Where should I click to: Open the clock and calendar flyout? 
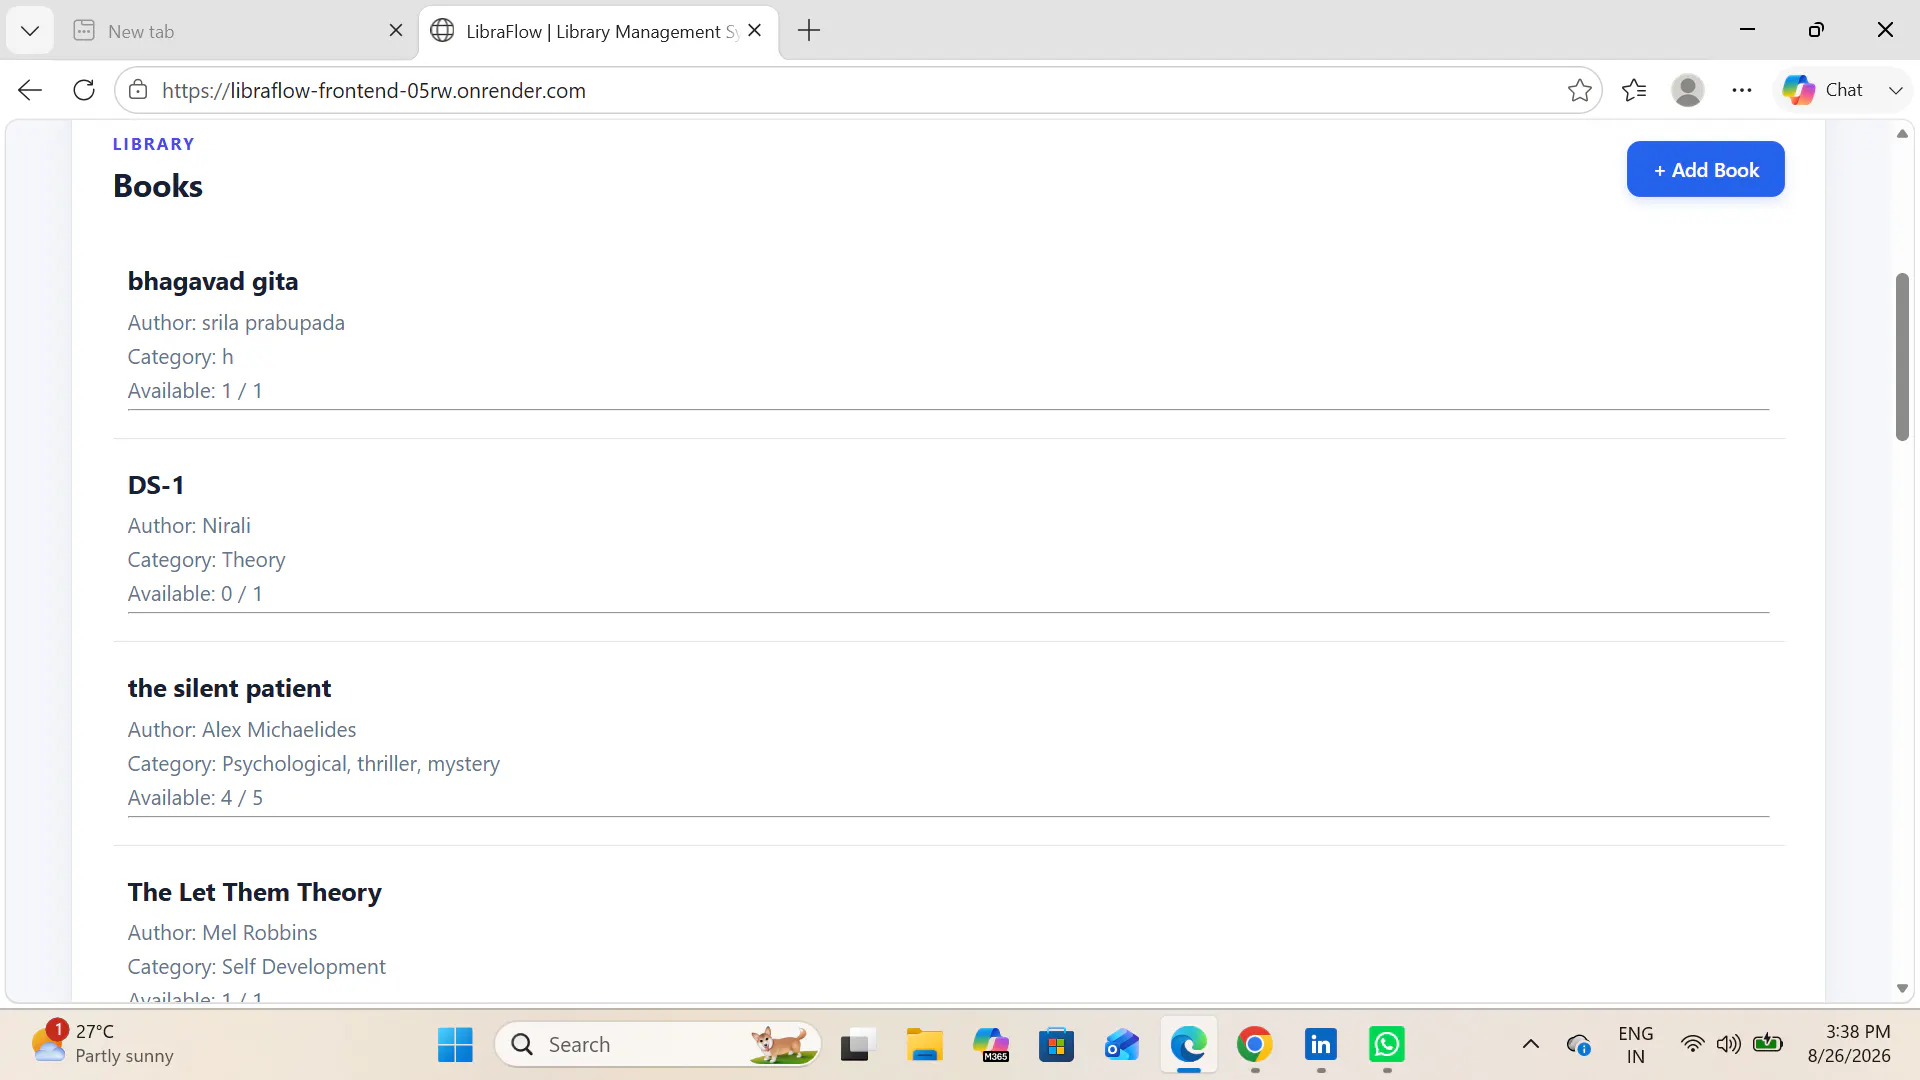[x=1849, y=1044]
